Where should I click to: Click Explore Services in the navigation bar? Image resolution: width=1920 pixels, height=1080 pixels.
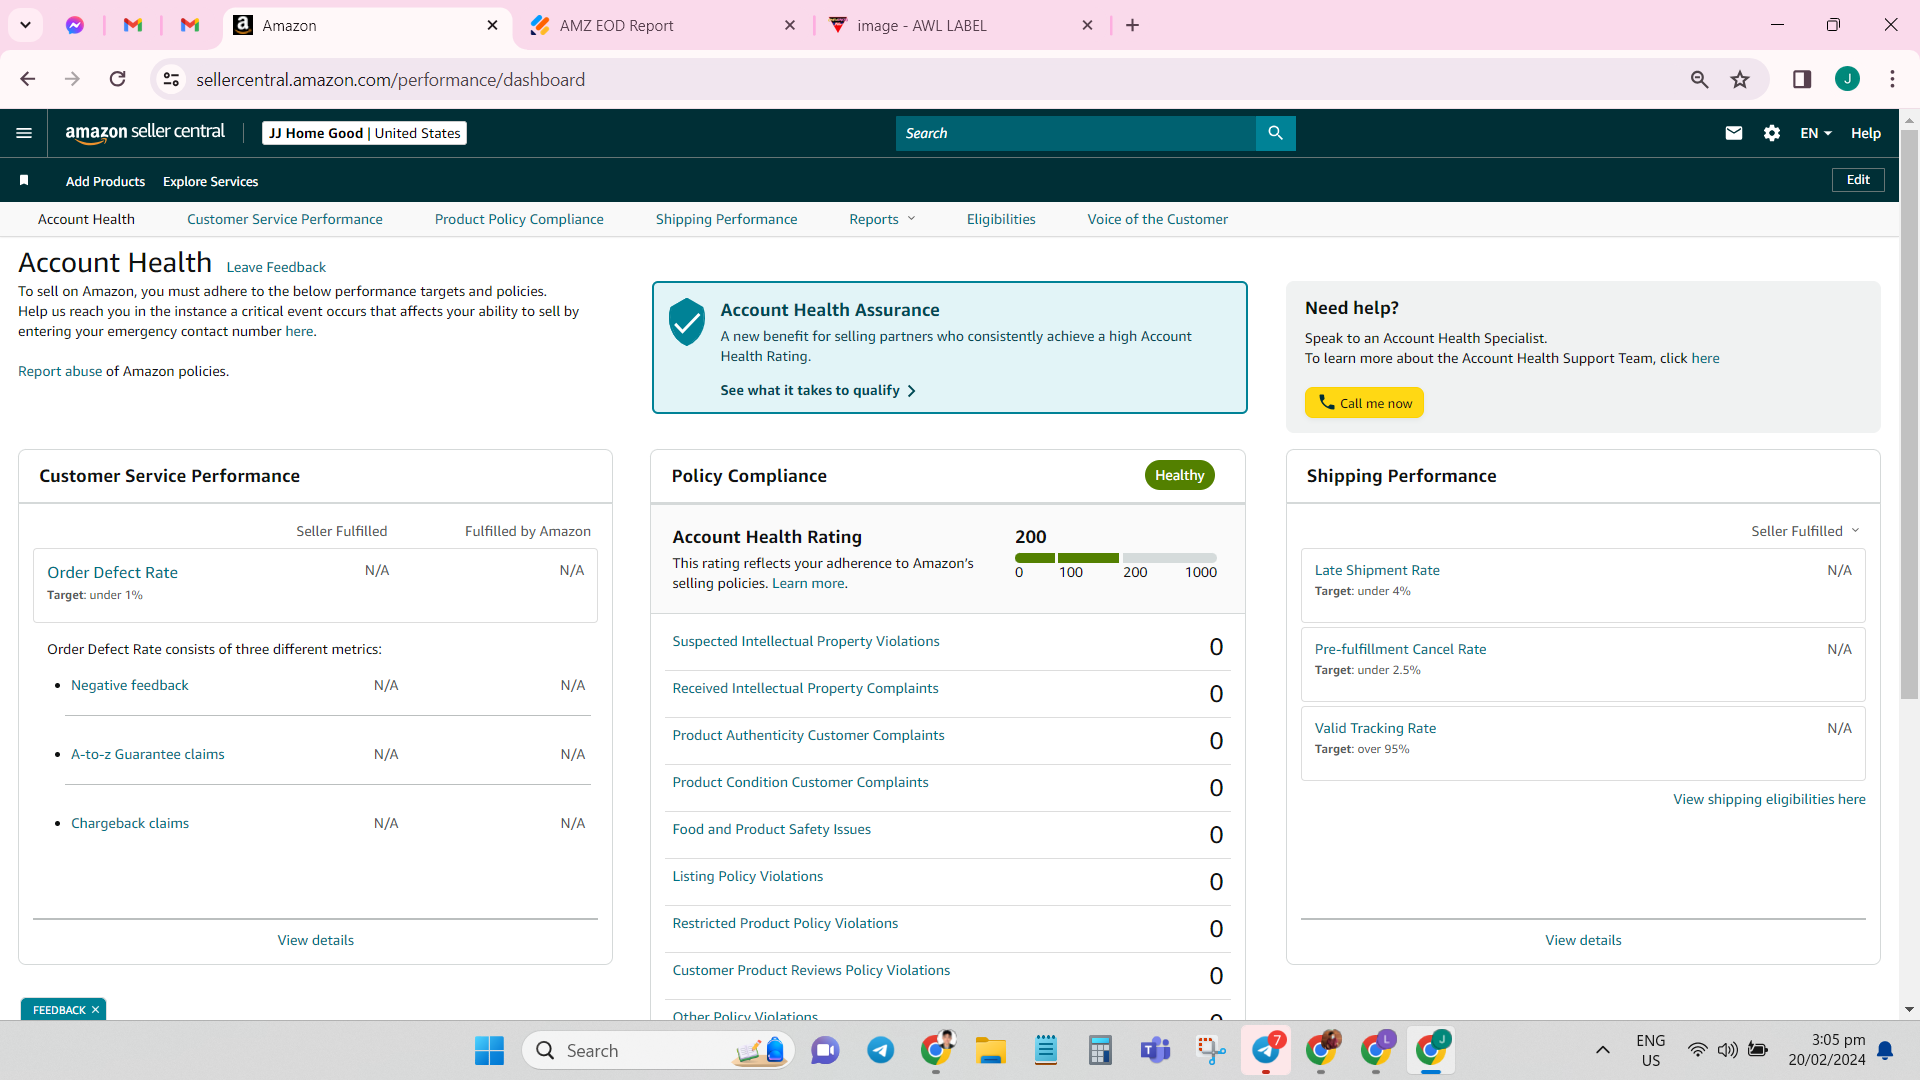coord(211,181)
